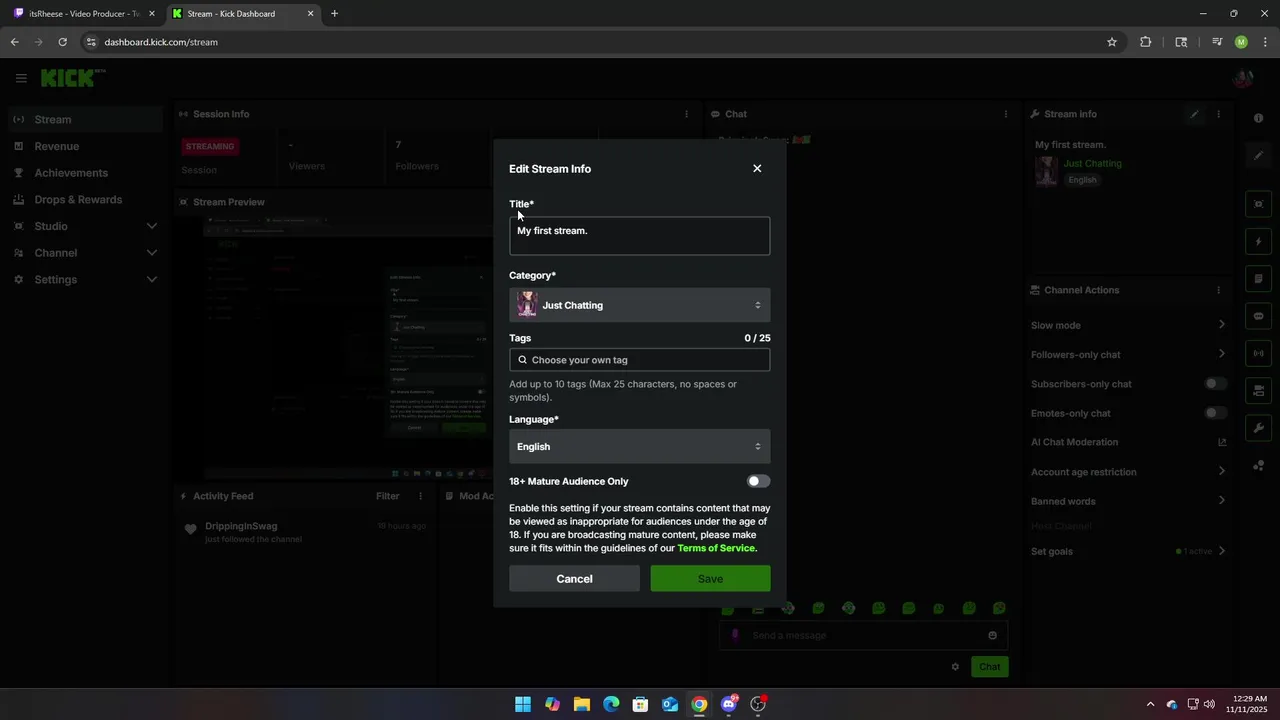Open Activity Feed three-dot menu

coord(419,496)
